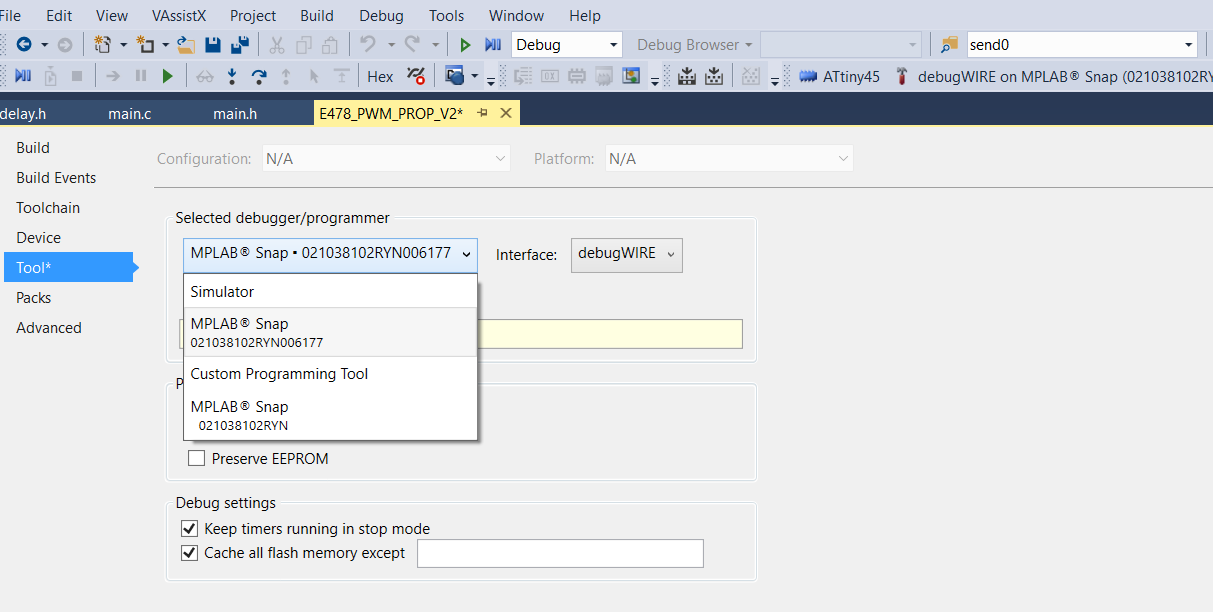Click Start Debugging and Break in debug toolbar
Screen dimensions: 1213x612
23,76
